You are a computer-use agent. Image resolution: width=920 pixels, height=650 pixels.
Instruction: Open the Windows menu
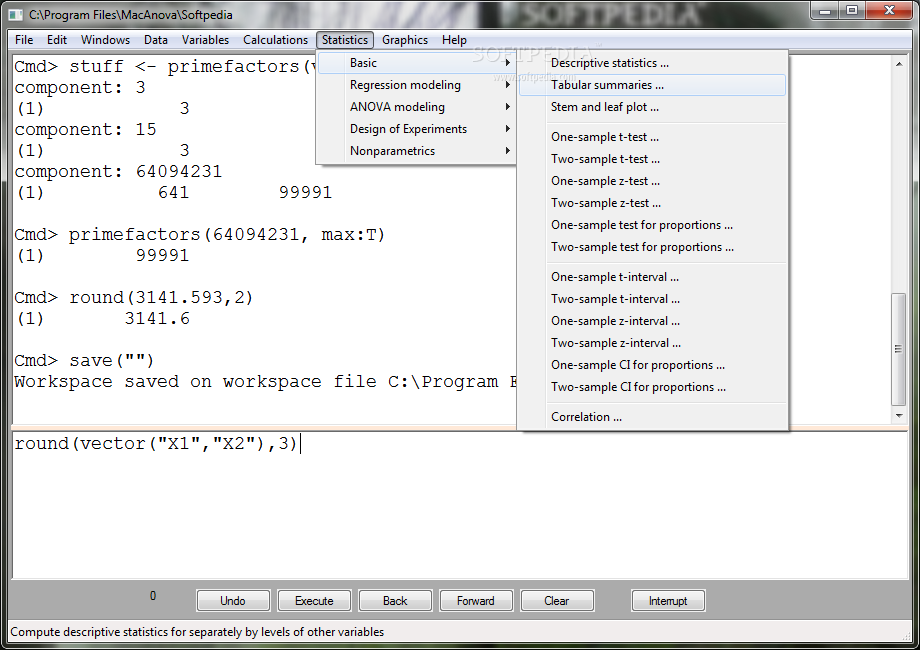tap(105, 40)
